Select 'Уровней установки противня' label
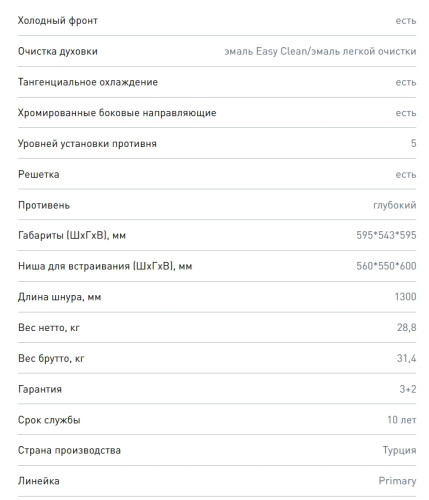 87,144
